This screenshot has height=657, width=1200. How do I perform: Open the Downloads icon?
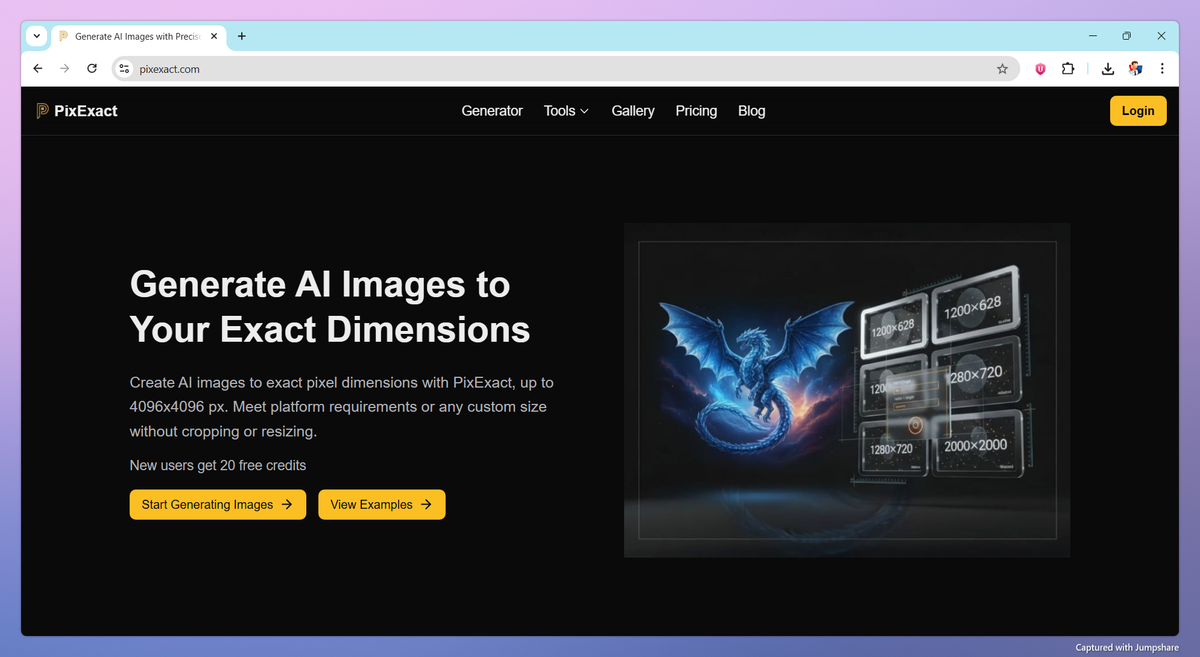click(1107, 68)
